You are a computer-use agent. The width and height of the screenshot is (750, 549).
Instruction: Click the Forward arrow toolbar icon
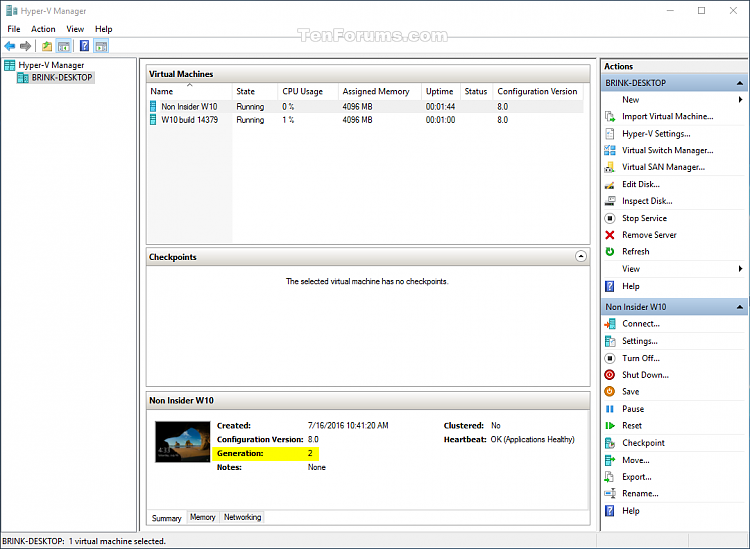[x=25, y=46]
